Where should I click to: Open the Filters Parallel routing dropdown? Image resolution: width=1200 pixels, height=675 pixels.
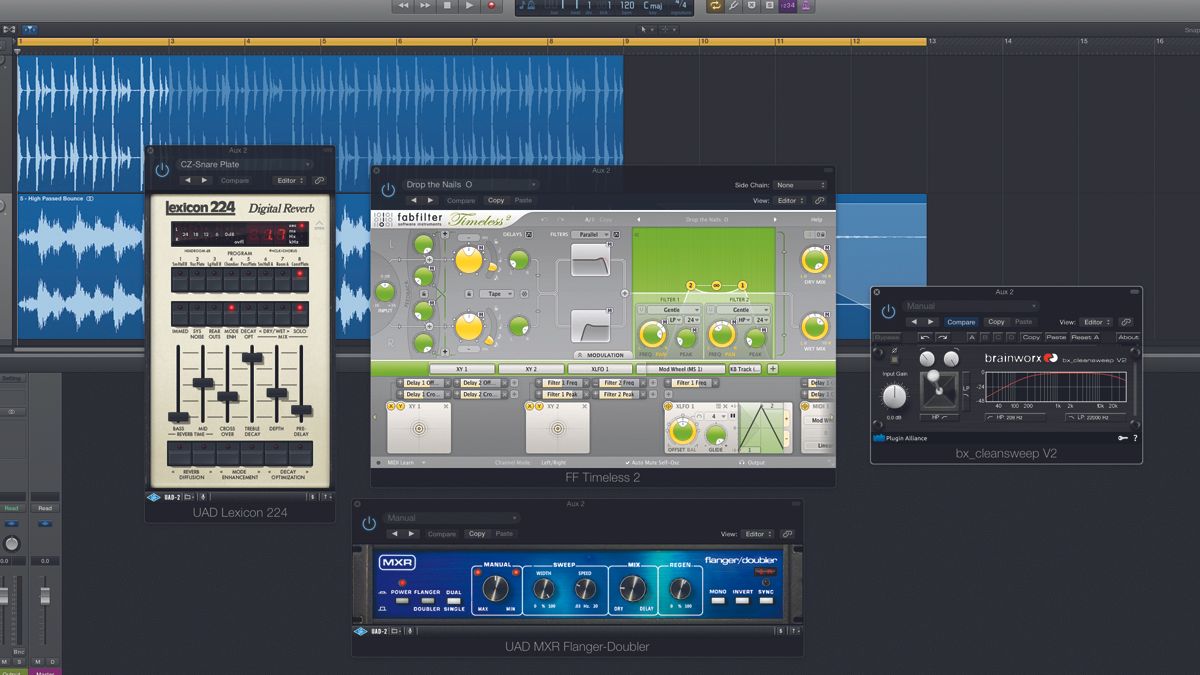click(590, 234)
